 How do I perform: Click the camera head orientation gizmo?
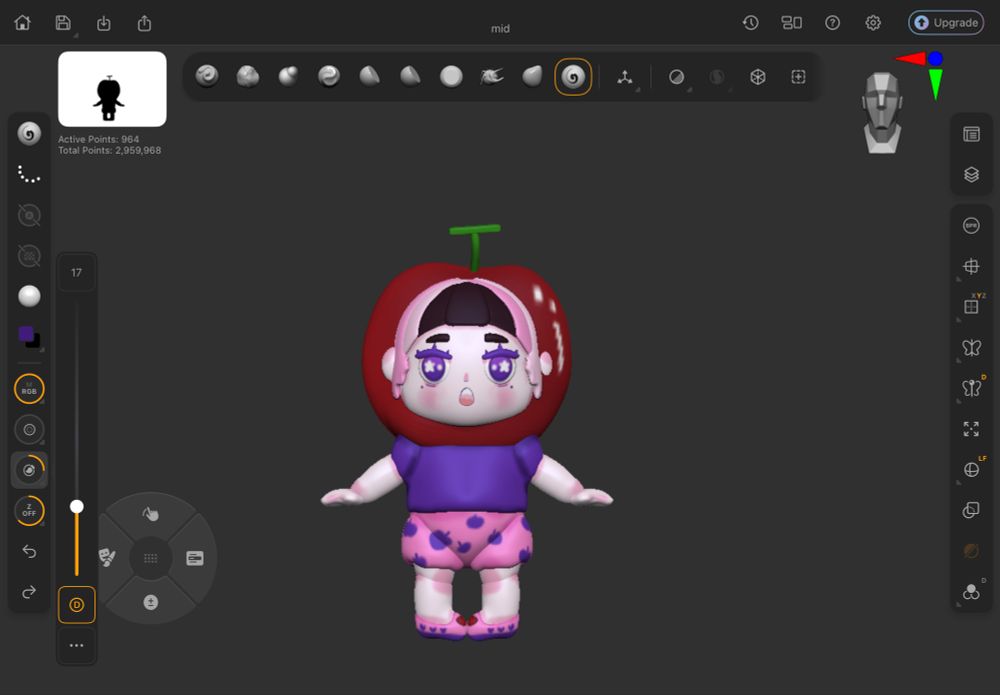(x=883, y=113)
